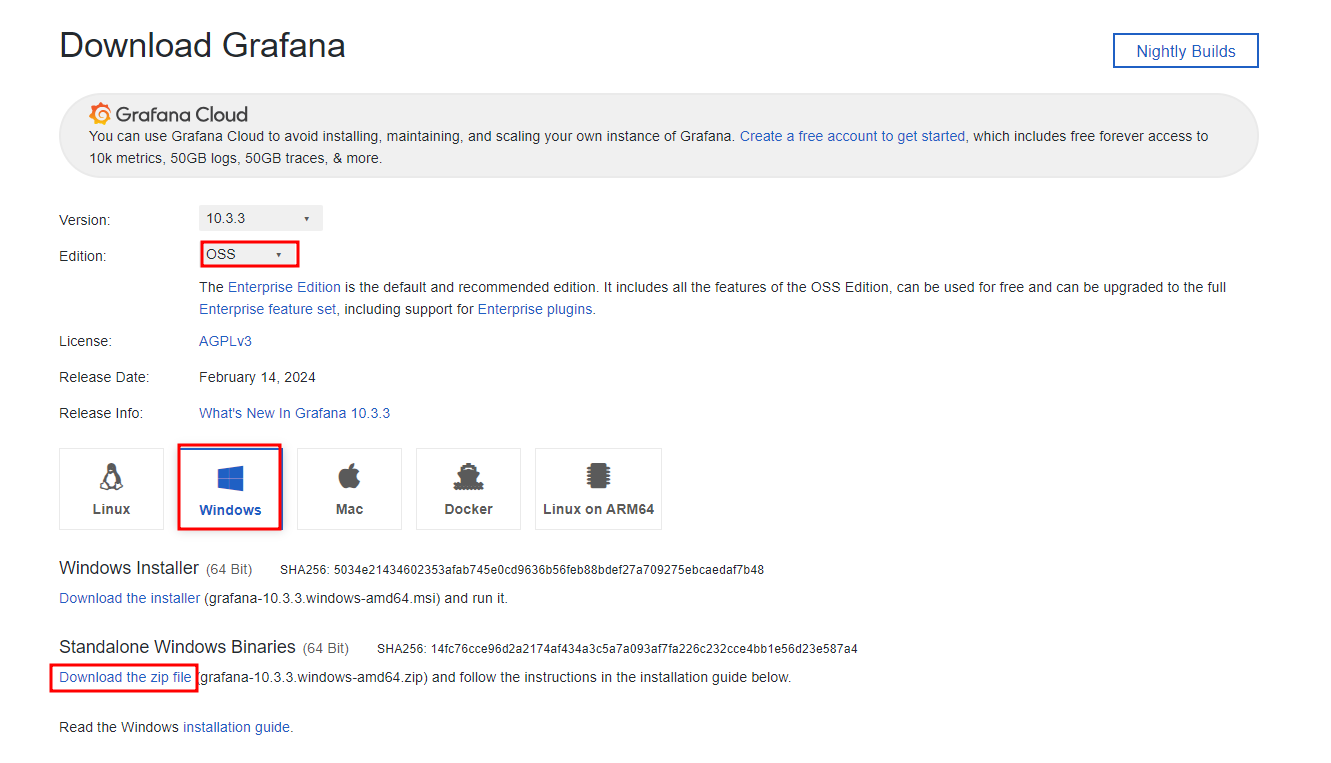The height and width of the screenshot is (763, 1331).
Task: Select the Windows platform tab
Action: [230, 488]
